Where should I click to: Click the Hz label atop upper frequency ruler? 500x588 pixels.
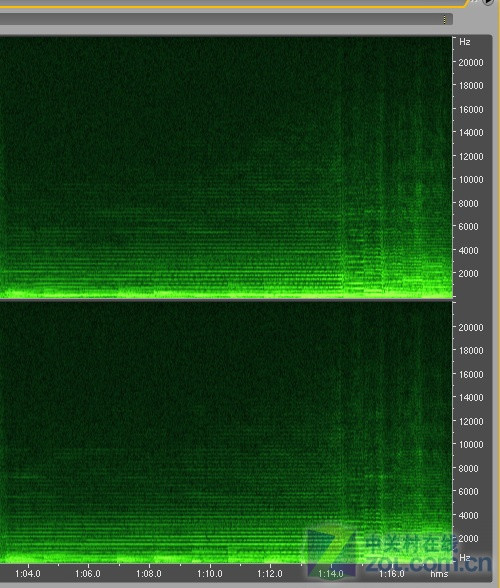[x=465, y=42]
